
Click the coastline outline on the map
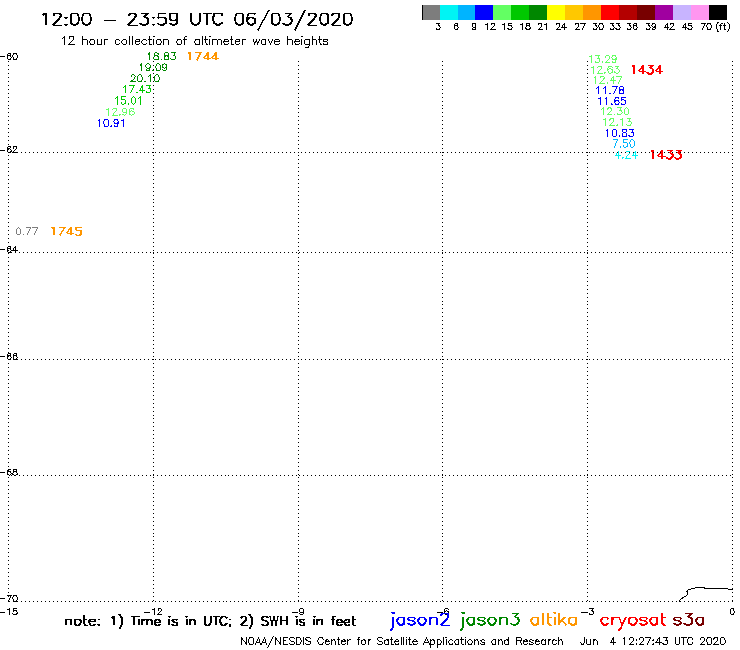[706, 594]
